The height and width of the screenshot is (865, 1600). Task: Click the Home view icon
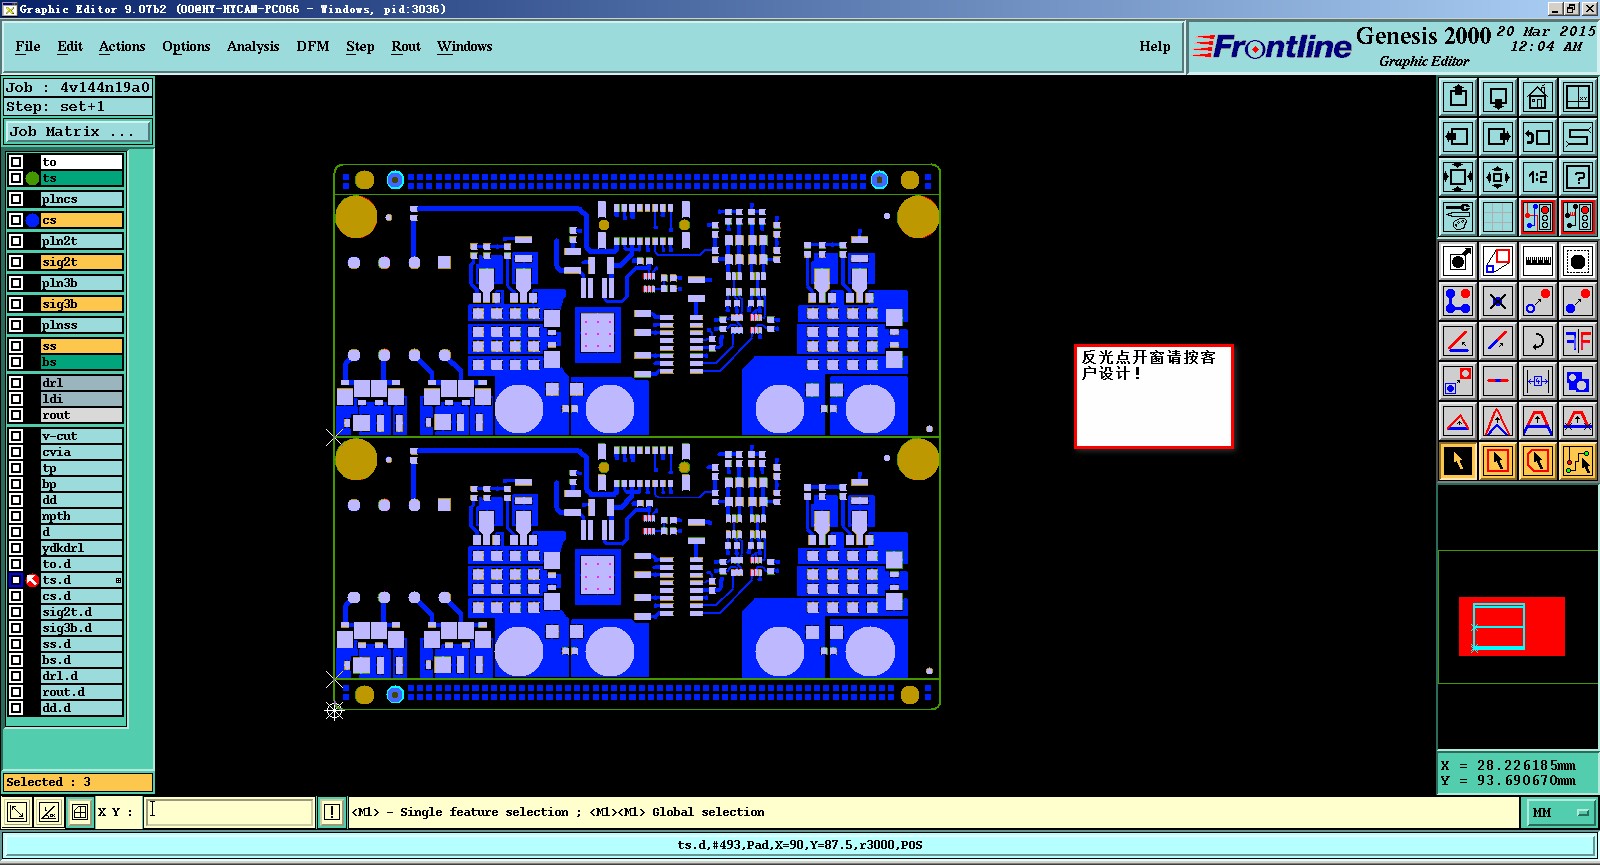click(x=1538, y=97)
